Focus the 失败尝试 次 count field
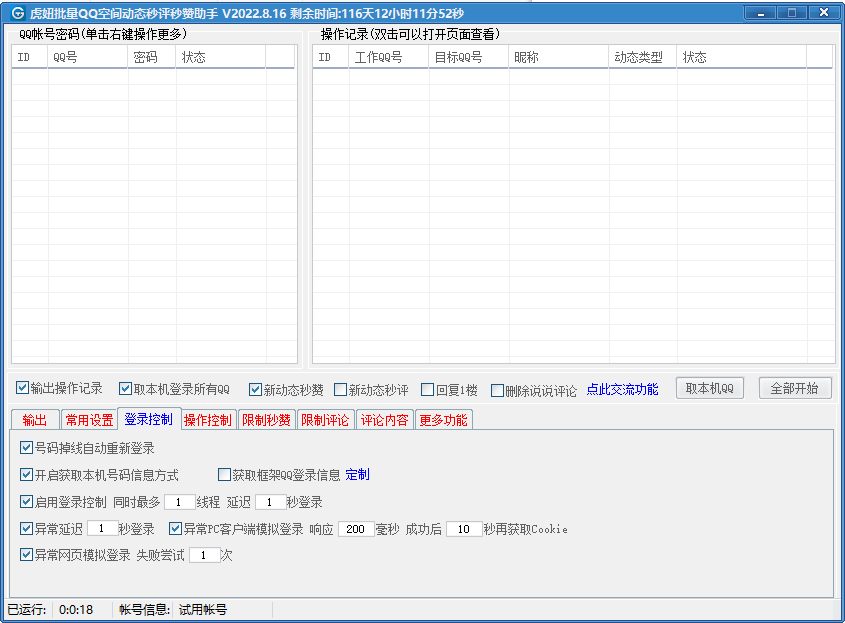The width and height of the screenshot is (845, 623). tap(205, 555)
